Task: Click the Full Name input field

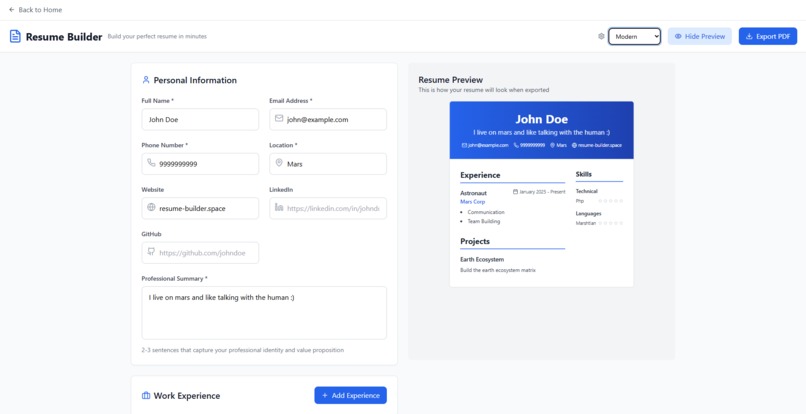Action: [x=200, y=119]
